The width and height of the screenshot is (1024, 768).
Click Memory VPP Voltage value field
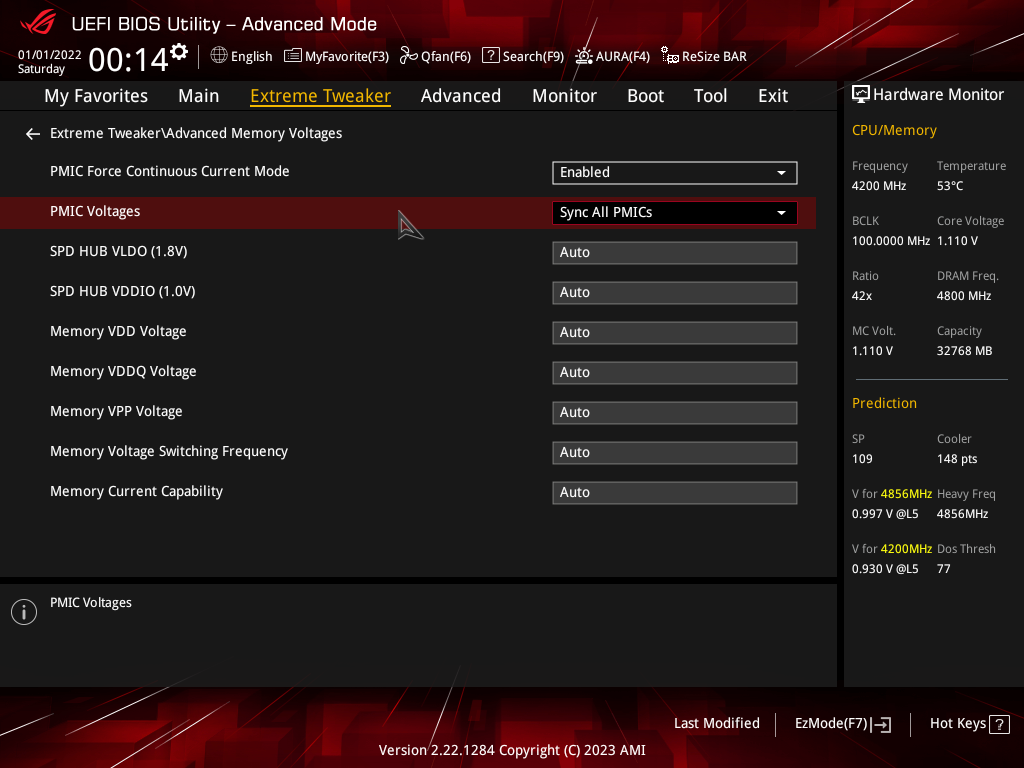coord(675,413)
